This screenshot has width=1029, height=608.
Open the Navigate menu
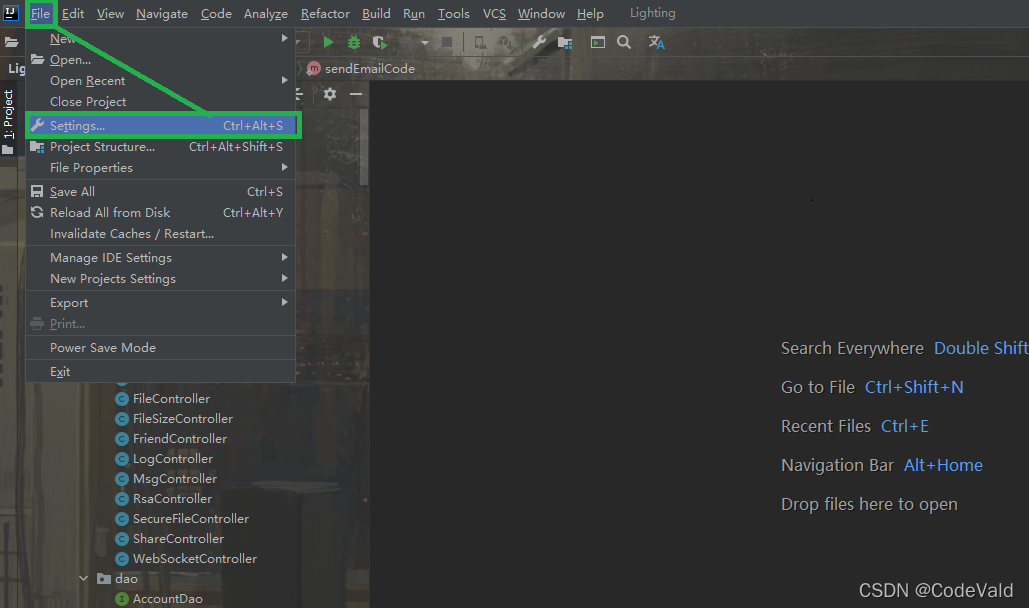[162, 14]
